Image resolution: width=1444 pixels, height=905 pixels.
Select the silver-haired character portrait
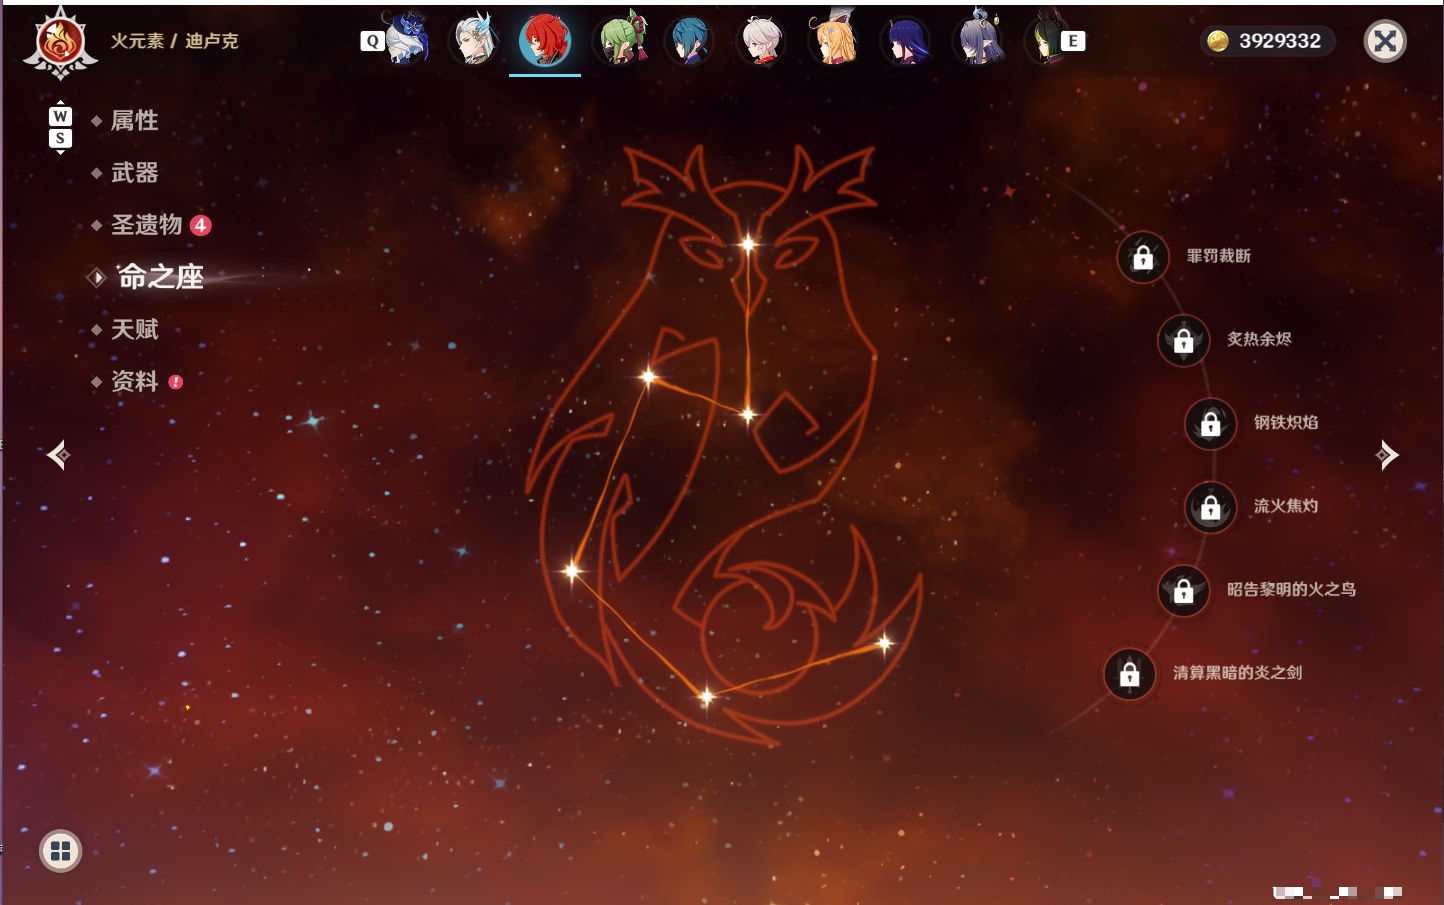pos(474,41)
